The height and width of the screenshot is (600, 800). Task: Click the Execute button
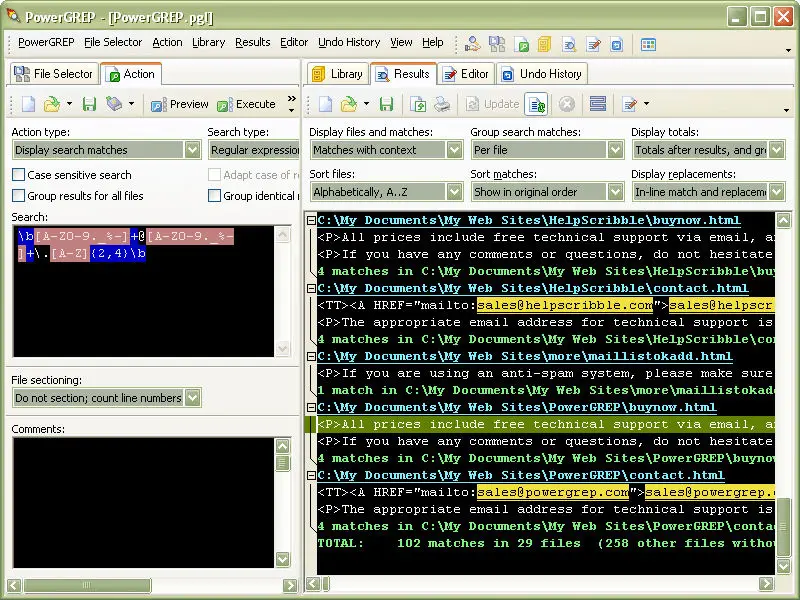[x=246, y=104]
